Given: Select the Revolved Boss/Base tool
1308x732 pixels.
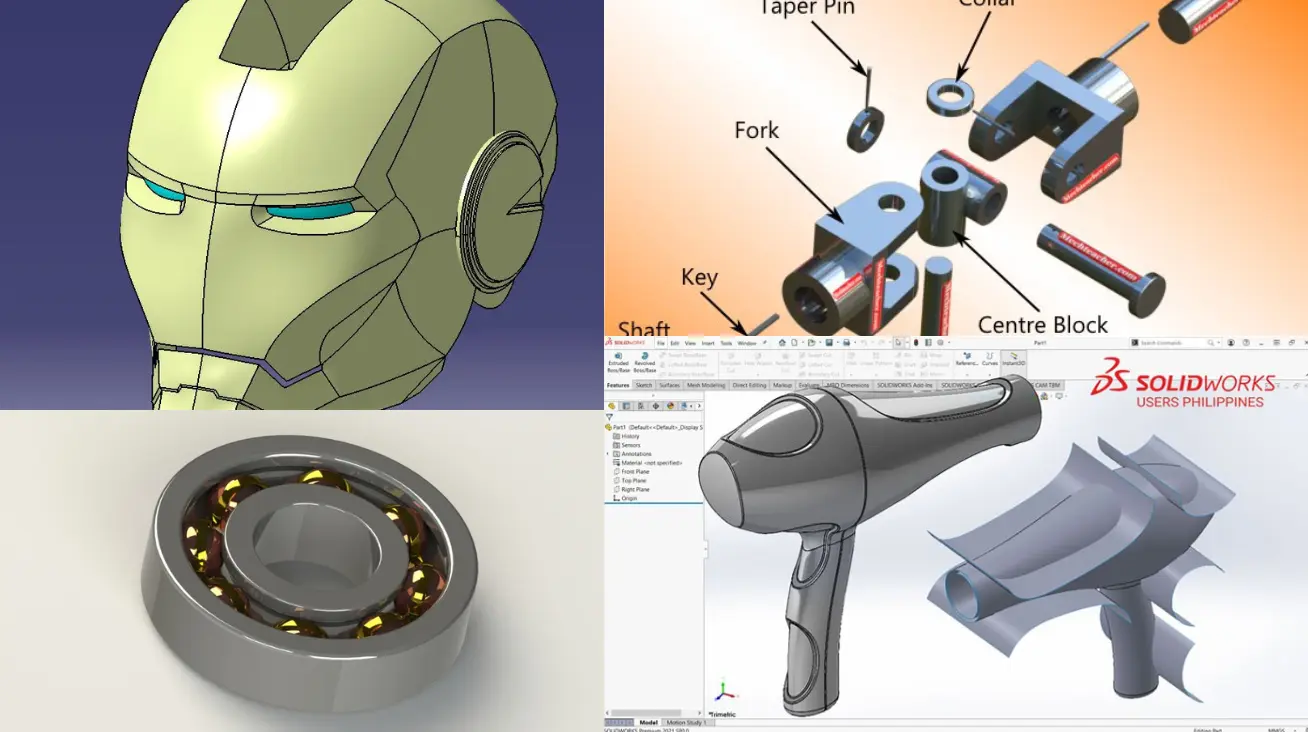Looking at the screenshot, I should (x=645, y=361).
